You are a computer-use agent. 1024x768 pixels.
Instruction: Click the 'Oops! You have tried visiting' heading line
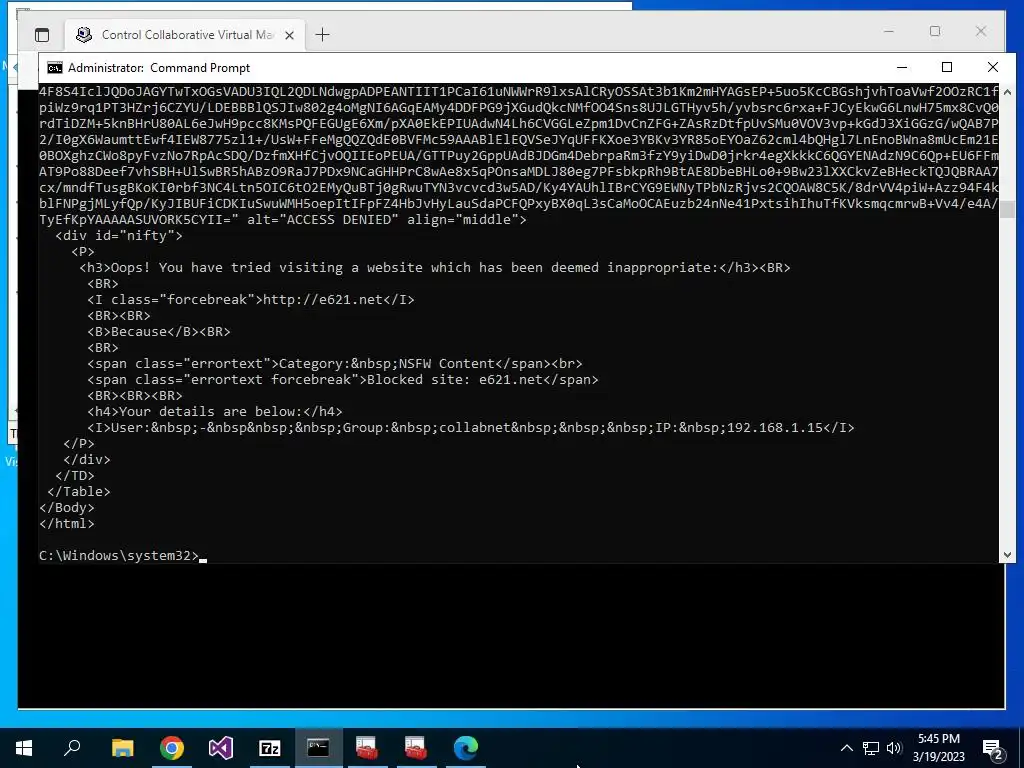tap(435, 268)
